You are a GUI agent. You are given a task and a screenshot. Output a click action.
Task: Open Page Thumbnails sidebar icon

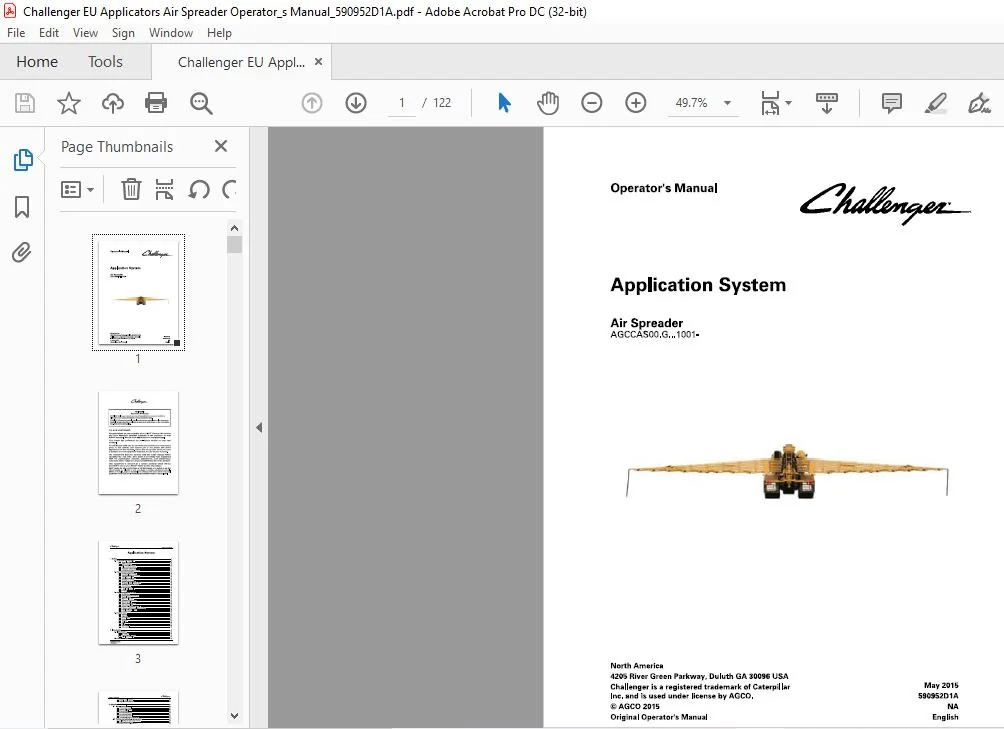[x=22, y=160]
